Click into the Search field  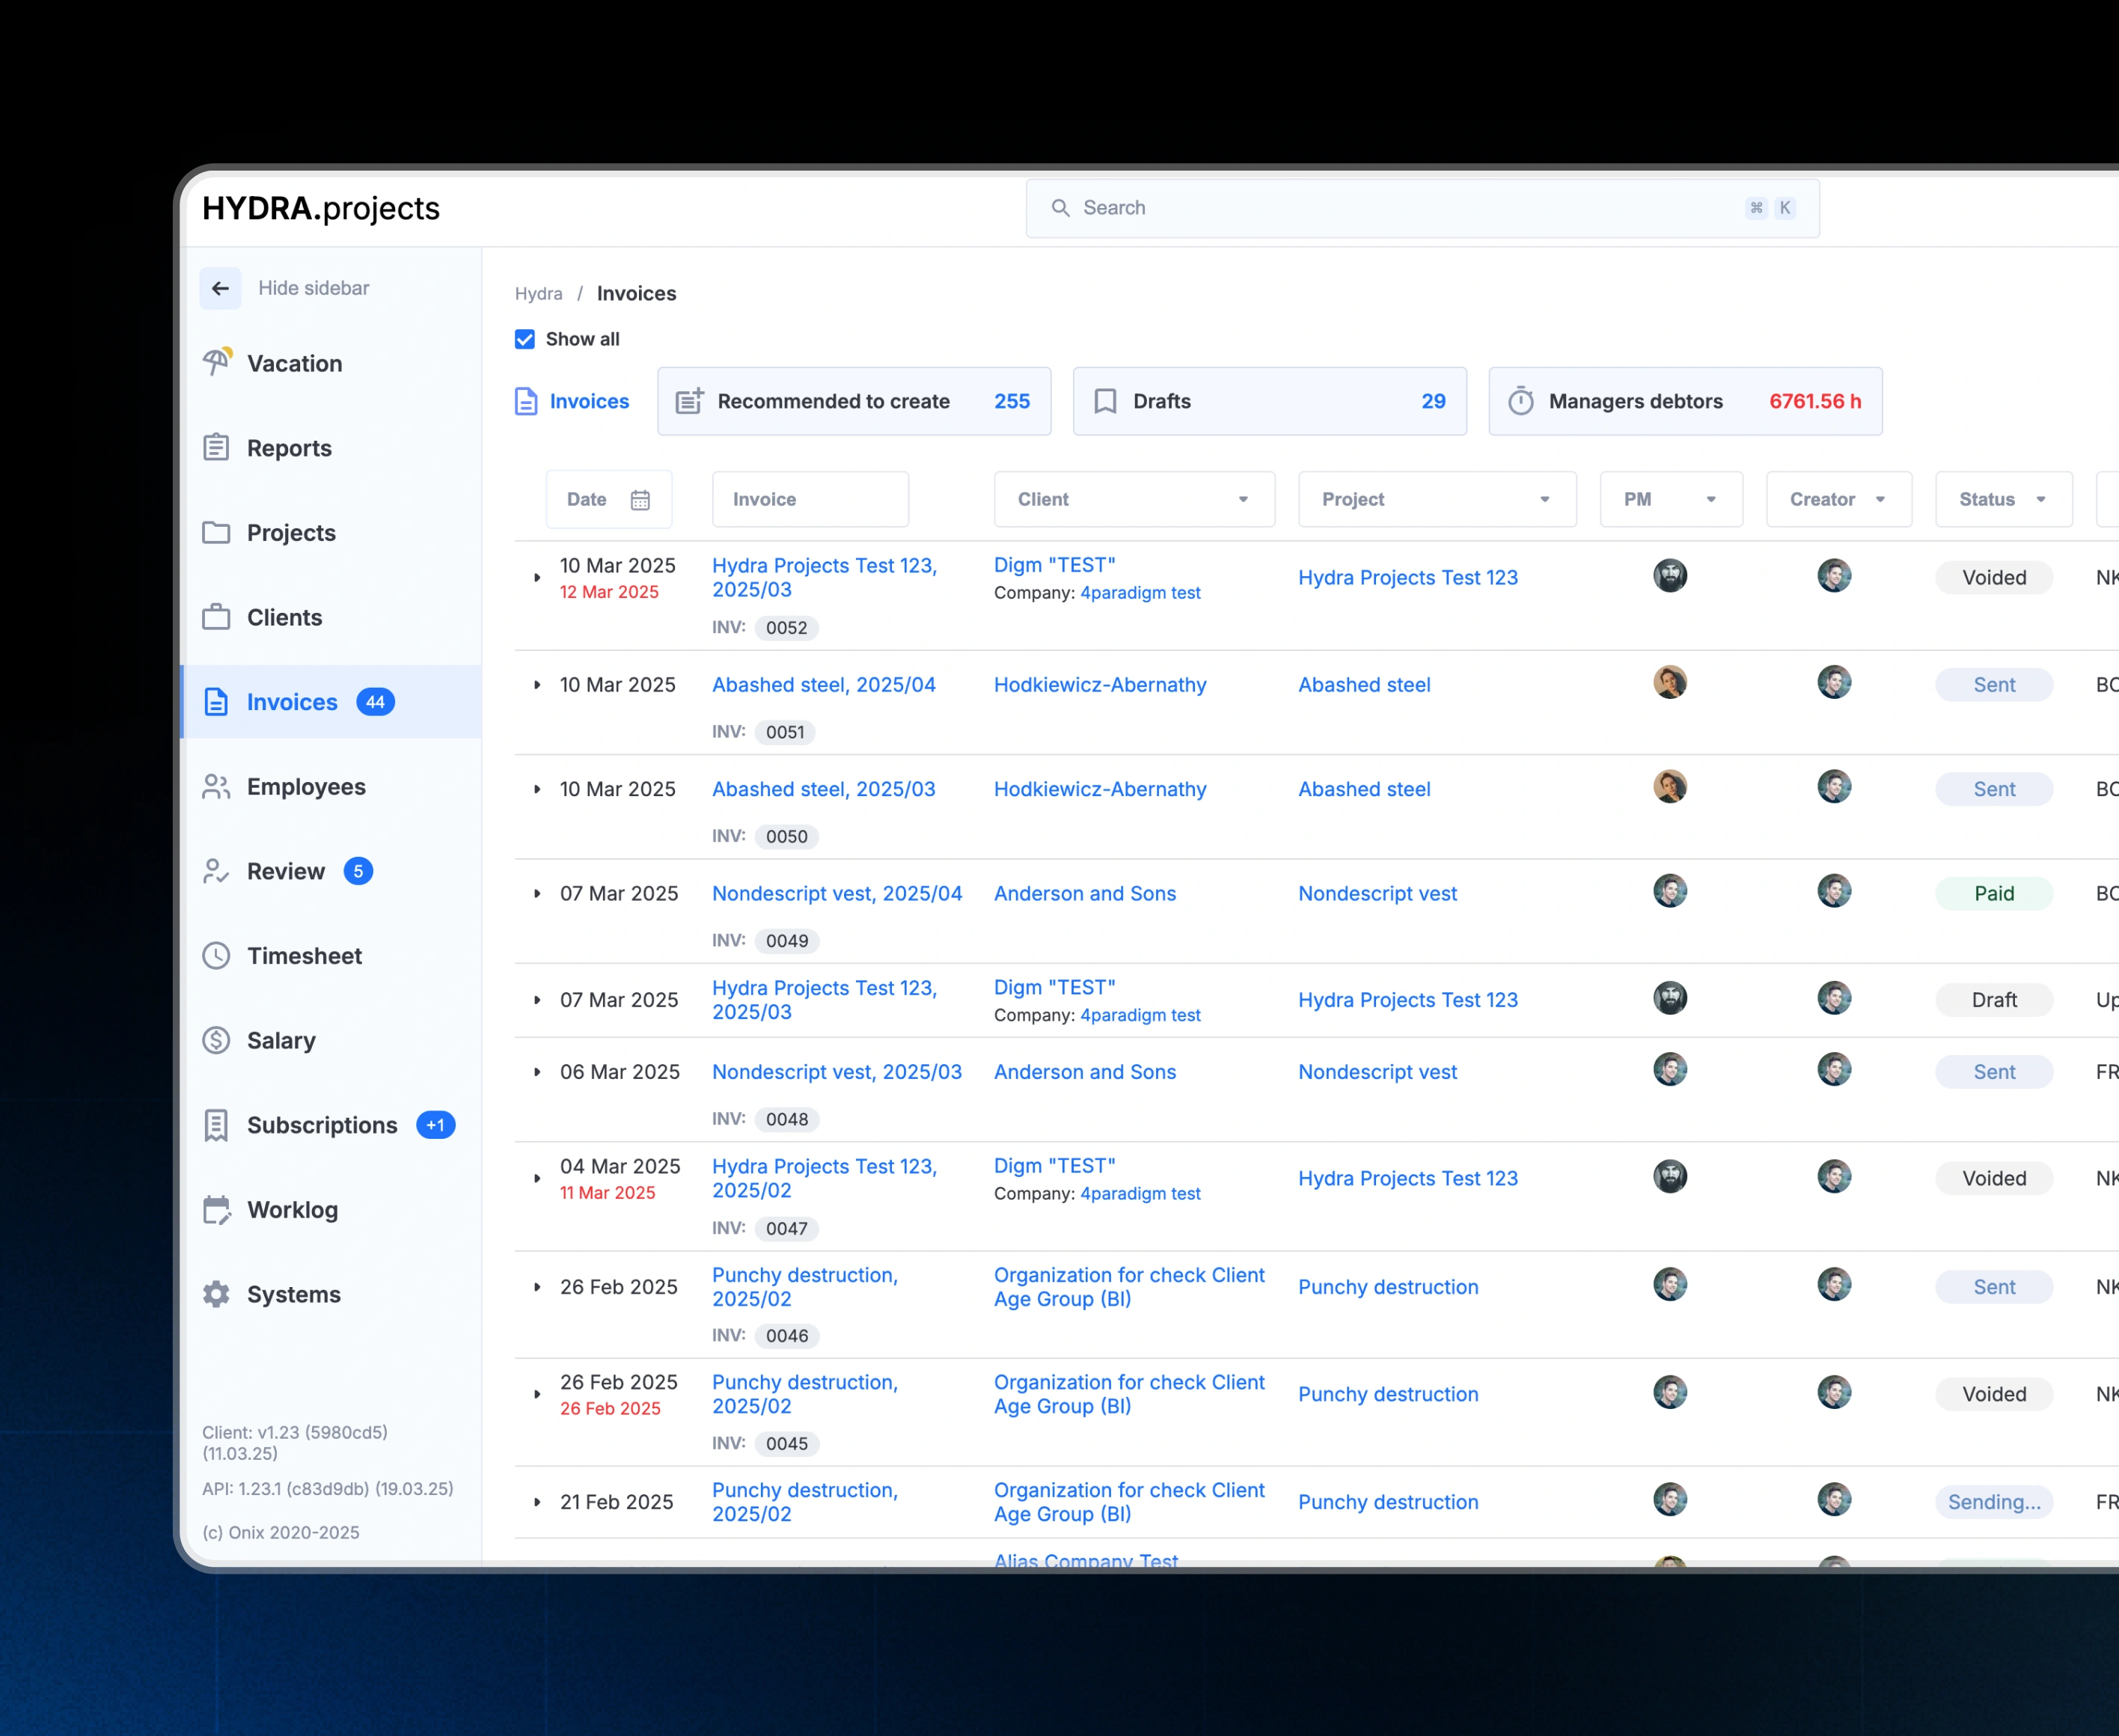point(1422,208)
